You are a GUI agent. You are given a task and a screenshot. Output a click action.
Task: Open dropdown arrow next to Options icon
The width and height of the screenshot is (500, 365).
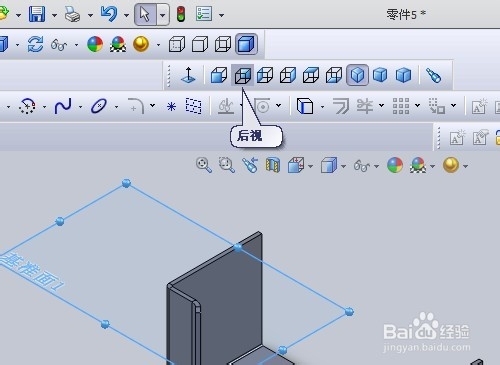pos(221,15)
